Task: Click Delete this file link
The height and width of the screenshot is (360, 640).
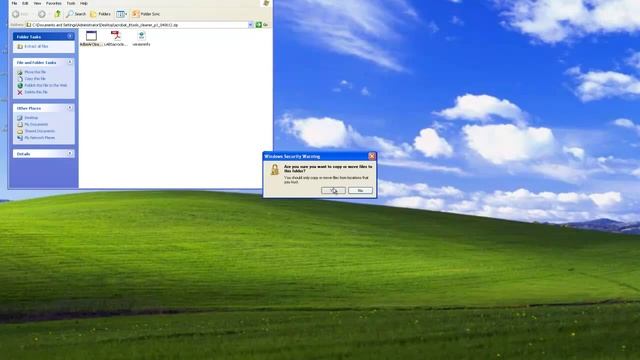Action: click(36, 92)
